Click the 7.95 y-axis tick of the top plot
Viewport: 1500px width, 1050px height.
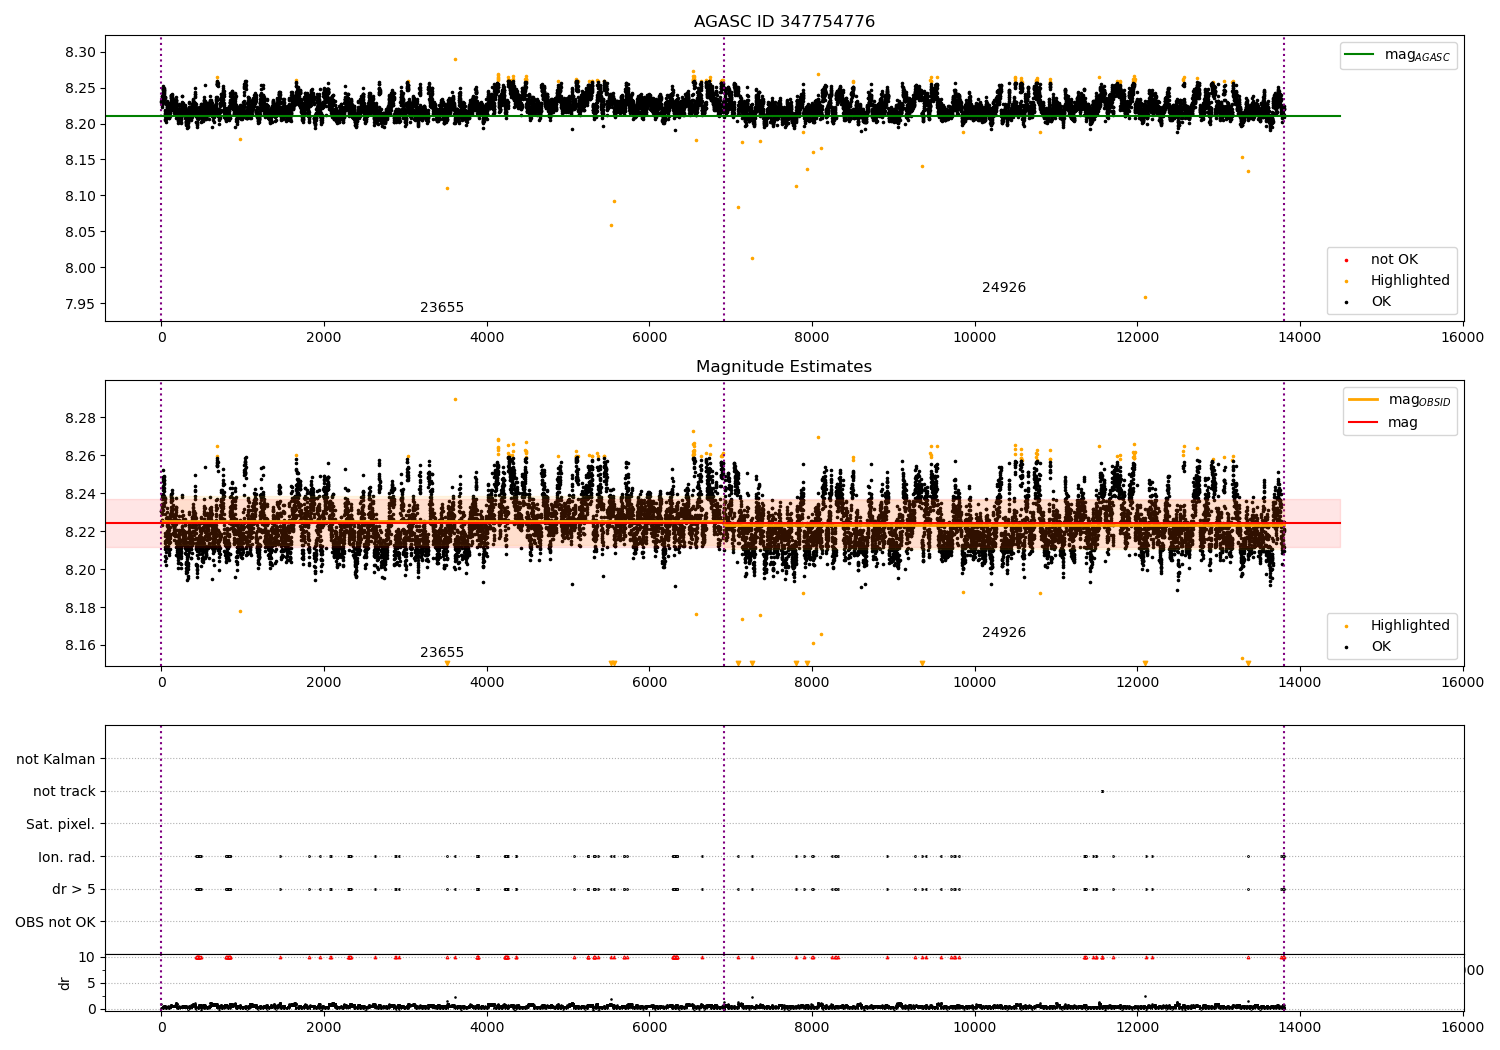coord(79,304)
